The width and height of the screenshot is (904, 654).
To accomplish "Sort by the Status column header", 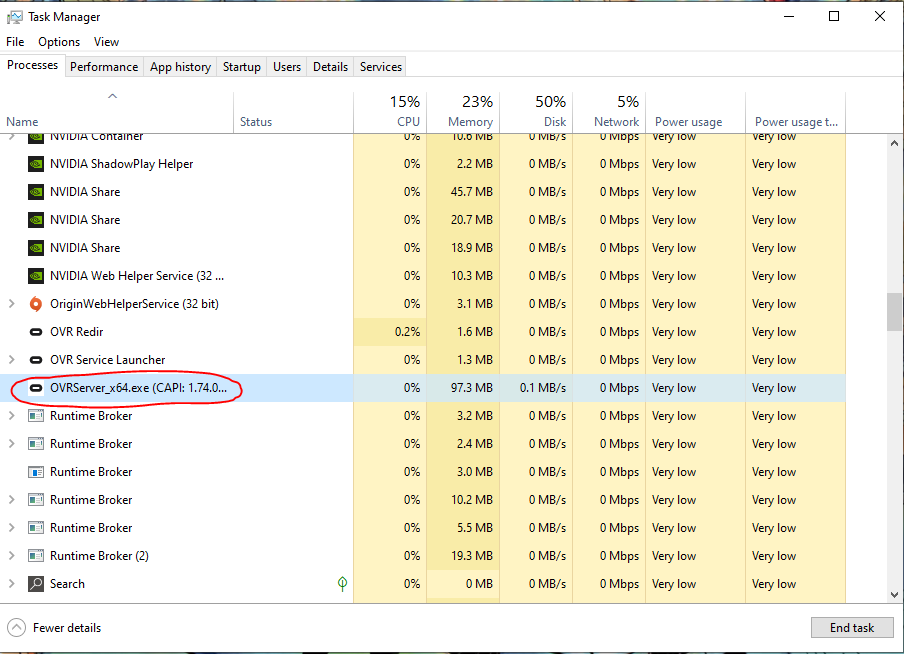I will click(x=293, y=112).
